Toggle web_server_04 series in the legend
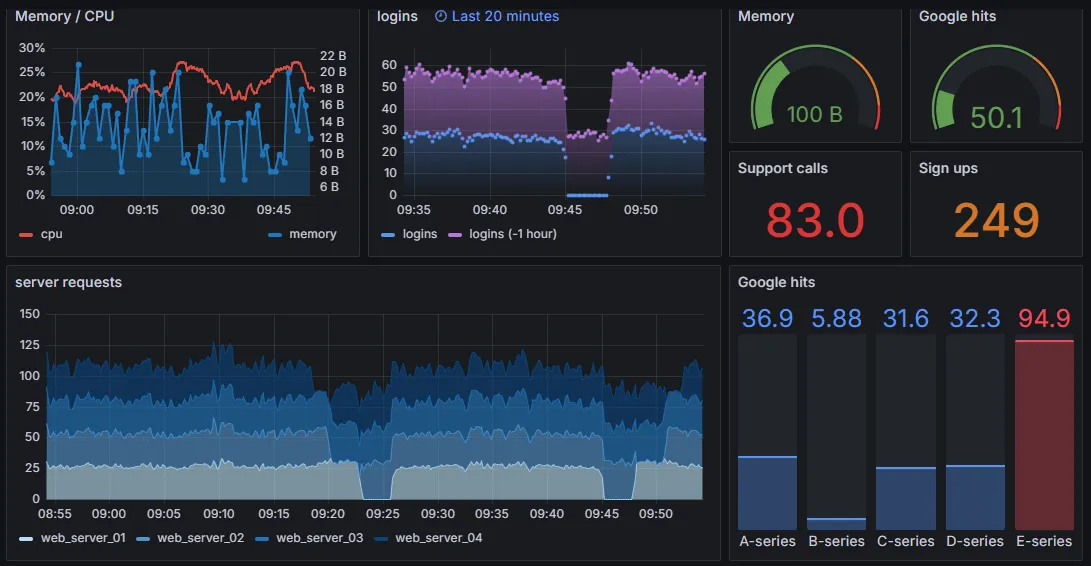Image resolution: width=1091 pixels, height=566 pixels. click(x=438, y=539)
